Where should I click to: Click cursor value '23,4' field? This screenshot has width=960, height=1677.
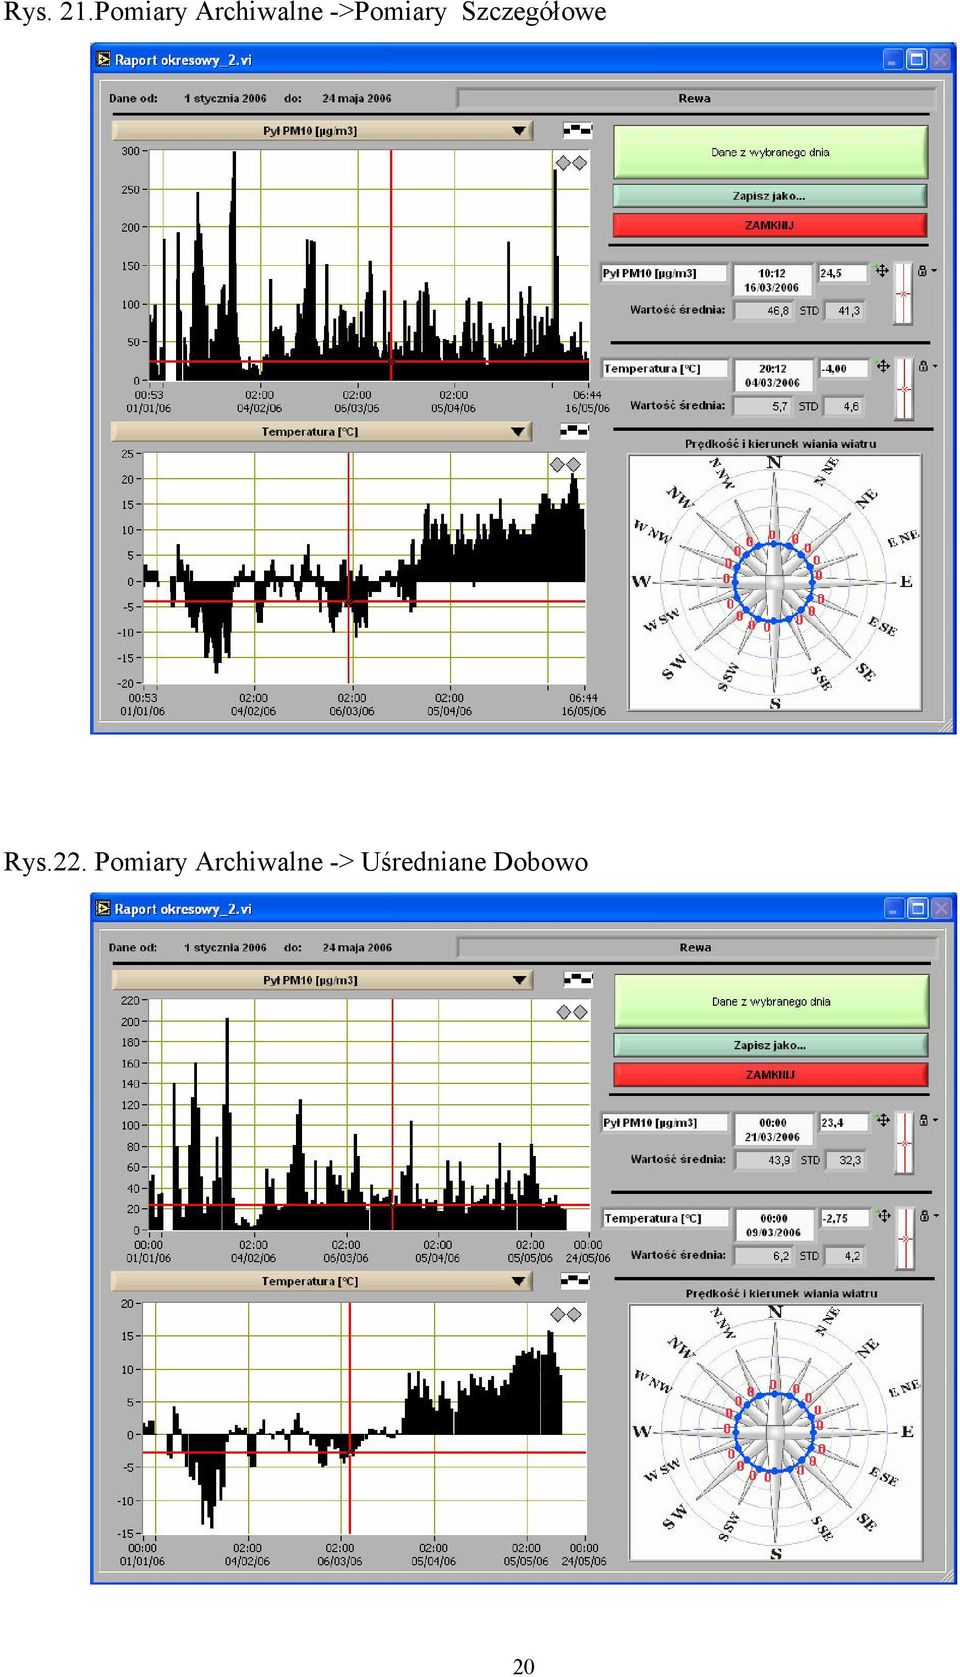pyautogui.click(x=843, y=1123)
